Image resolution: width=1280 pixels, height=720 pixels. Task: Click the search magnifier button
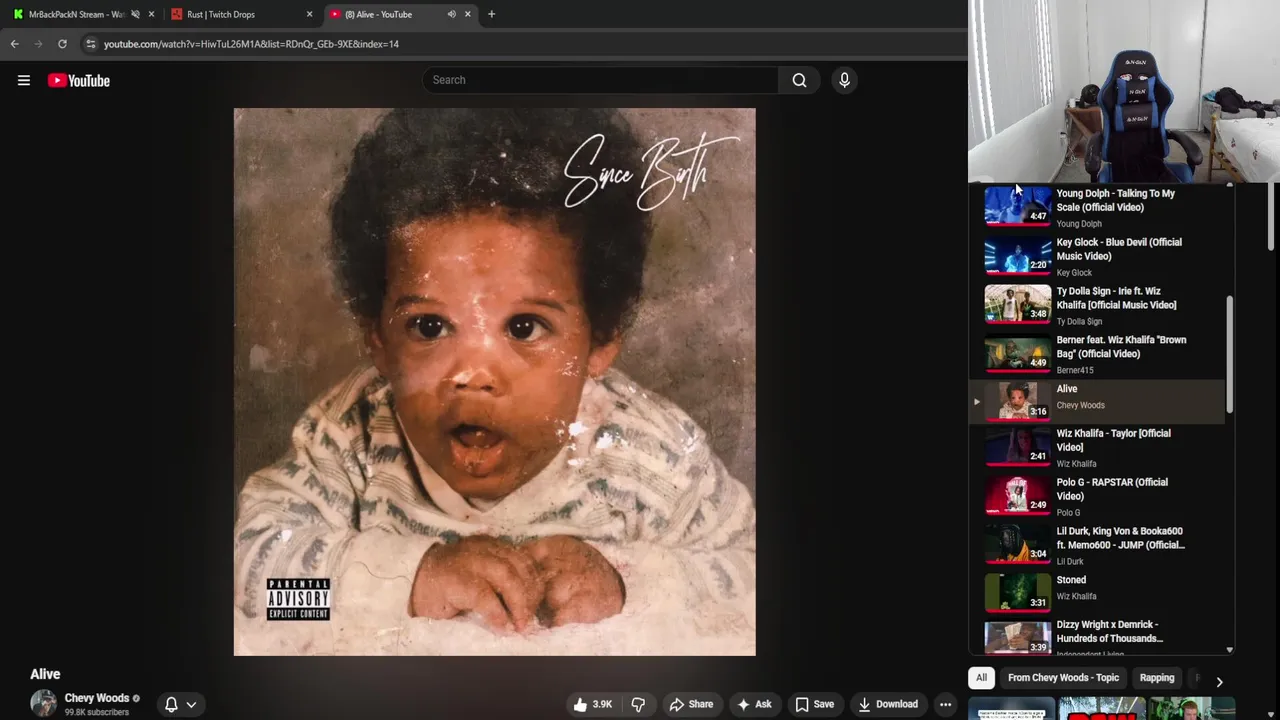pyautogui.click(x=799, y=80)
